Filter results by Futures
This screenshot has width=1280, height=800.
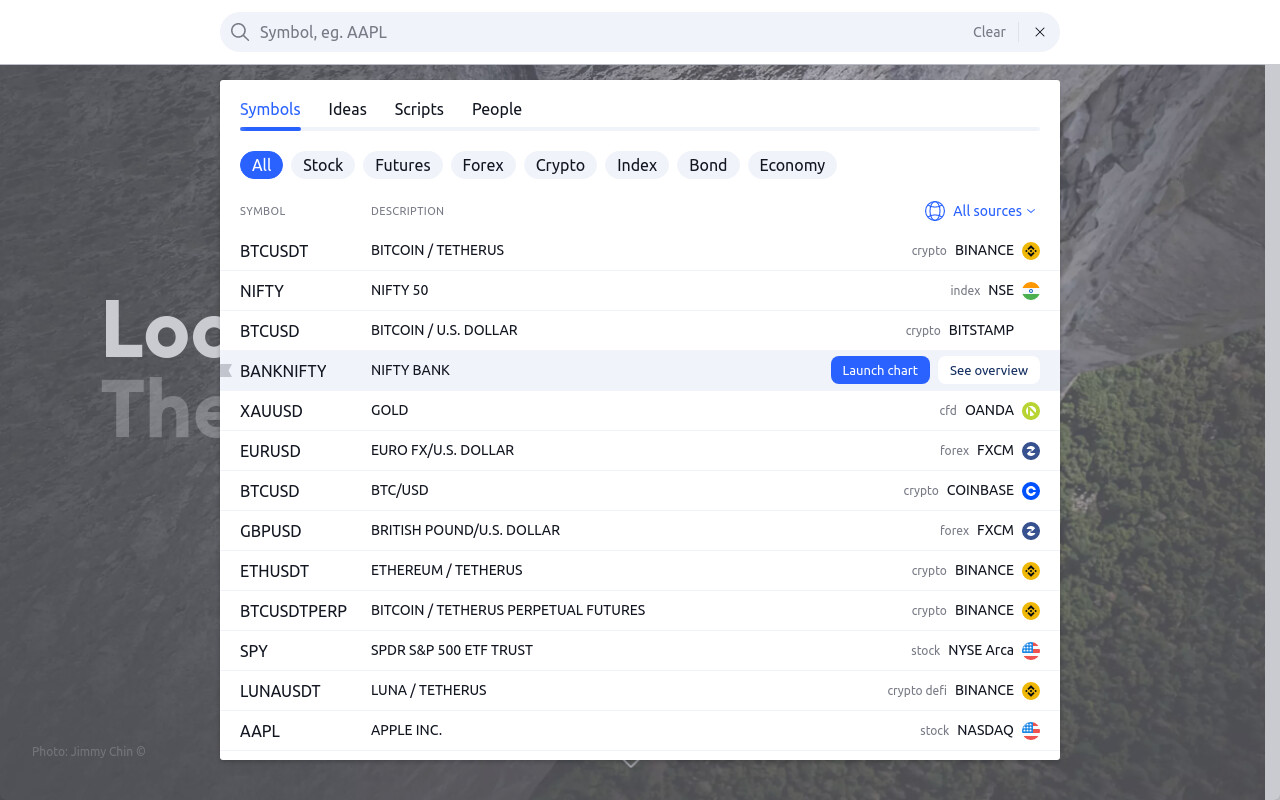pos(403,165)
